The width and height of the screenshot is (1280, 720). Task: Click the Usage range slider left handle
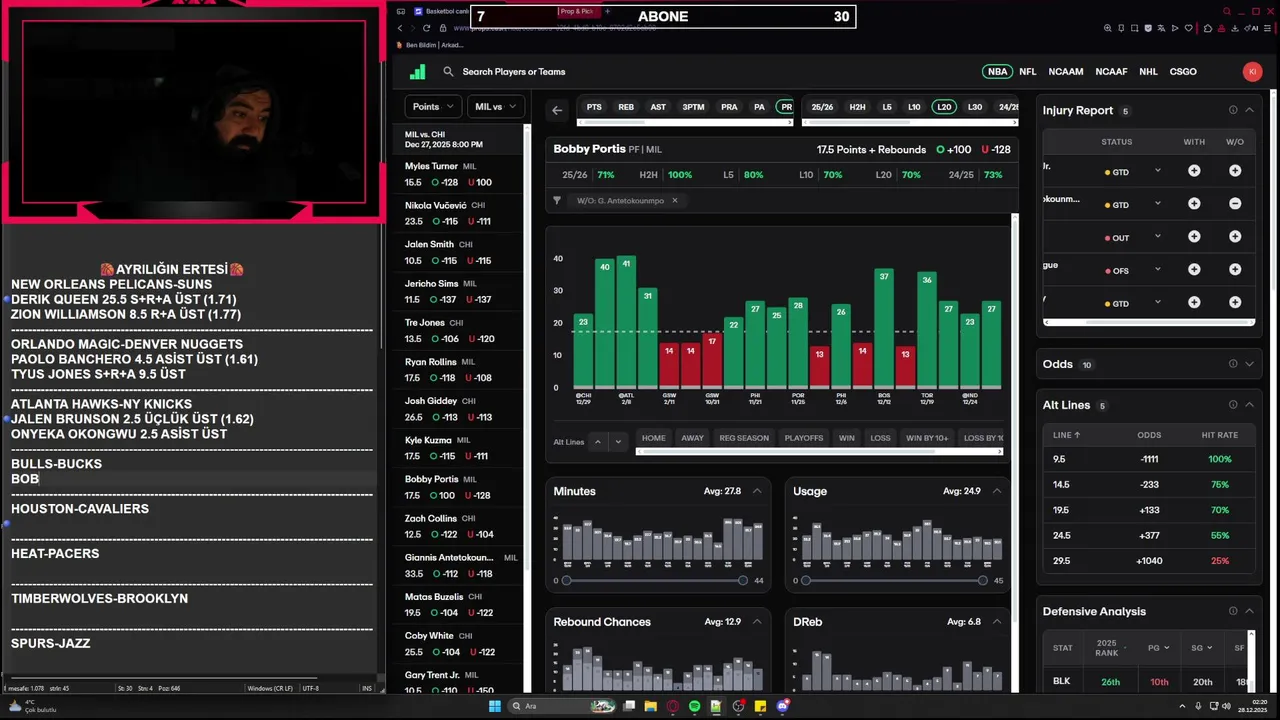coord(806,580)
